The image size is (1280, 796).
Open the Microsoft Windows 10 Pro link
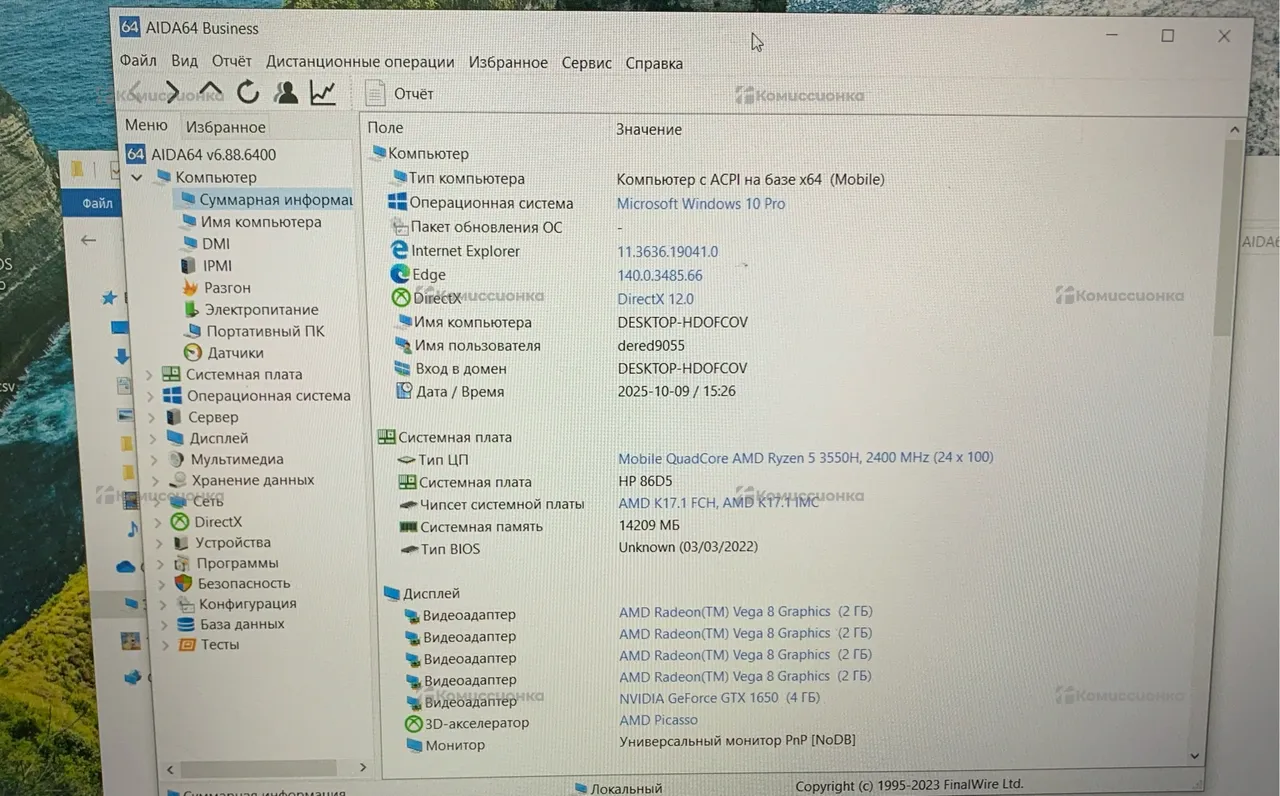(700, 204)
